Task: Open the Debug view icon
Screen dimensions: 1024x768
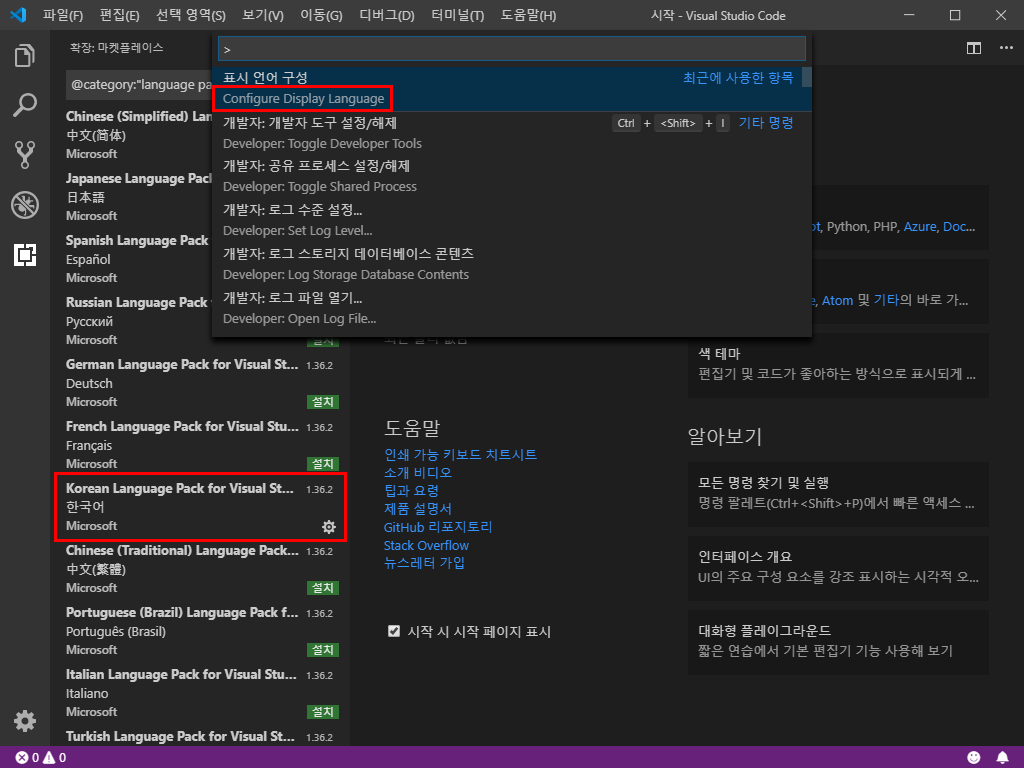Action: 25,204
